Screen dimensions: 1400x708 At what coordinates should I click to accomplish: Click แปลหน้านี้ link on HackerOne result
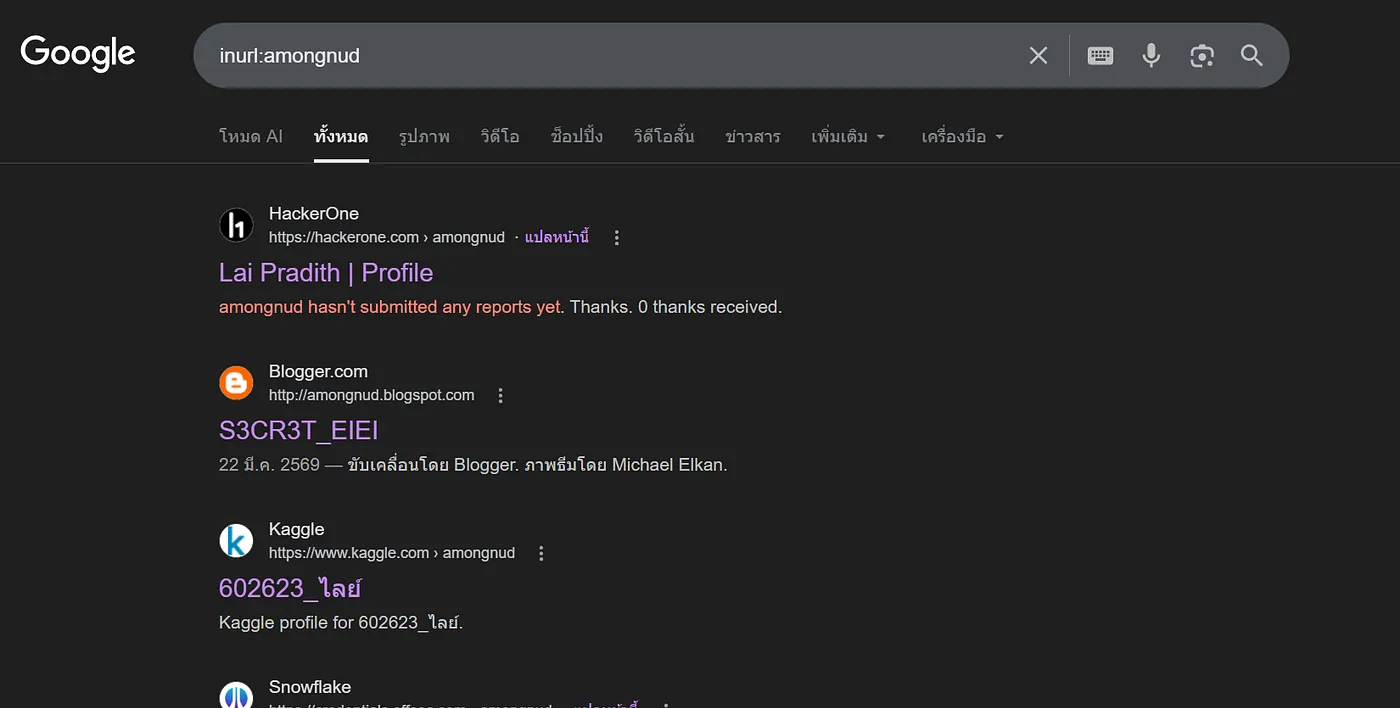[x=556, y=238]
